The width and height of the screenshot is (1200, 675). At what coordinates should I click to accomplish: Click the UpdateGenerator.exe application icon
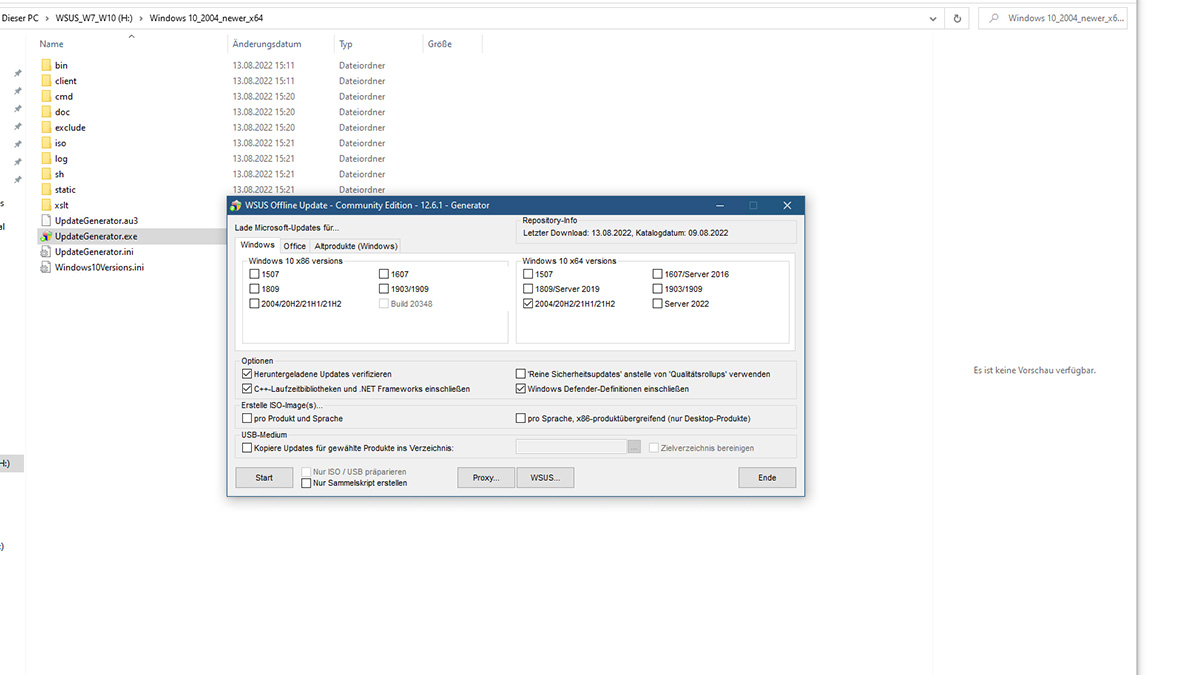(x=46, y=236)
